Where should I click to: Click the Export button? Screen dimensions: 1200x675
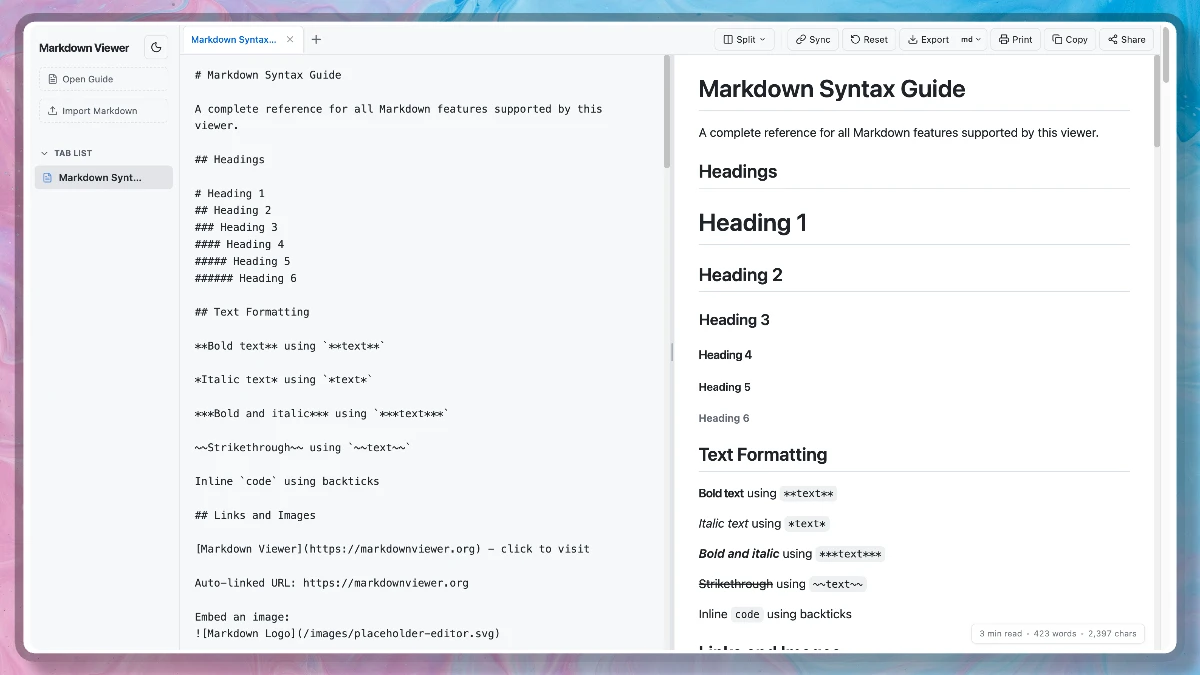point(928,40)
